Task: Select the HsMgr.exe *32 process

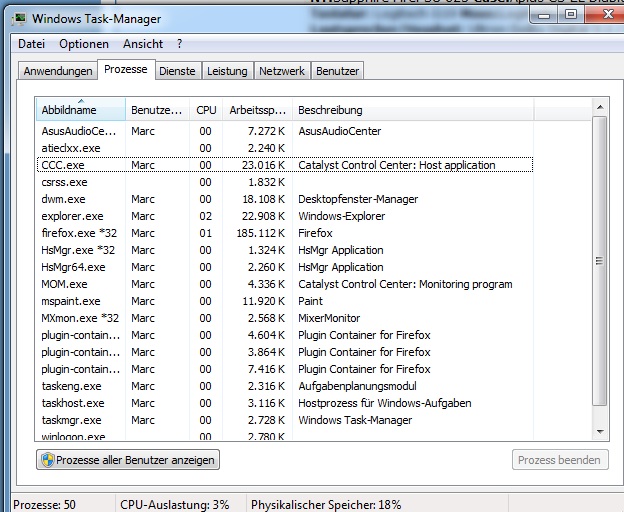Action: [285, 250]
